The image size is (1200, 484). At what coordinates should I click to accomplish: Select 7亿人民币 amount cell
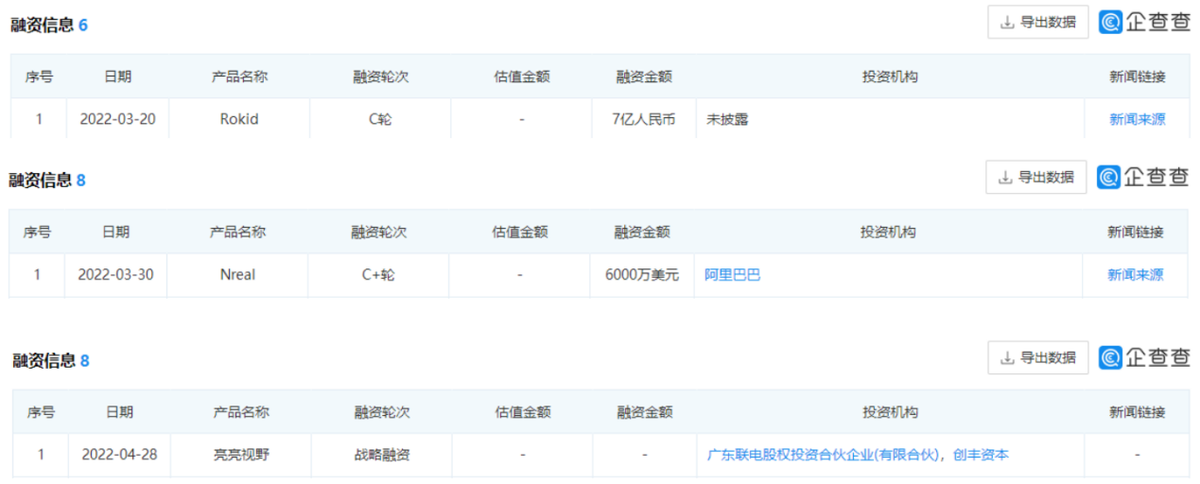[x=644, y=119]
